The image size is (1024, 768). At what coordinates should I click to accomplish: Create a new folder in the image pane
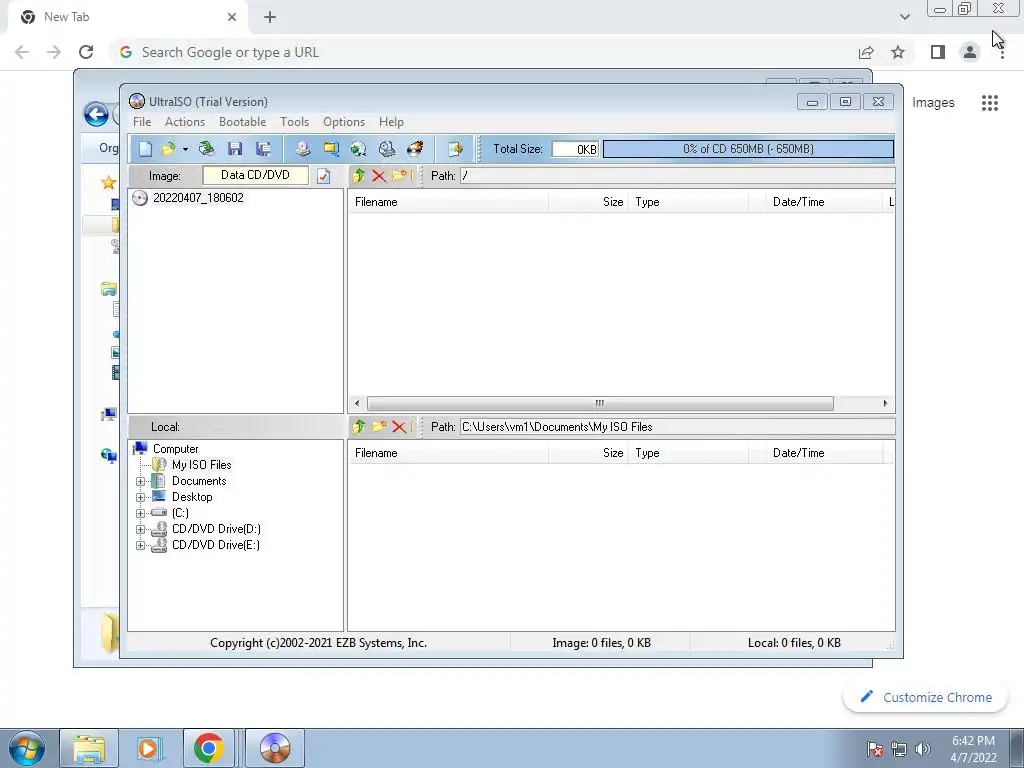coord(399,175)
